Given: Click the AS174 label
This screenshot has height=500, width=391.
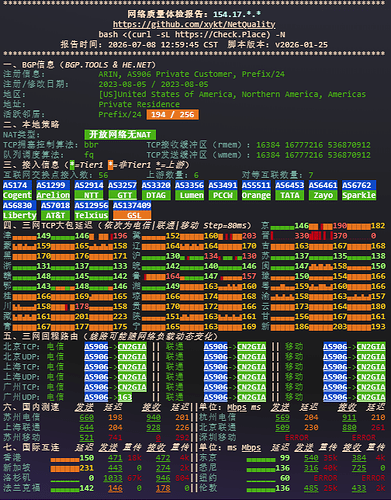Looking at the screenshot, I should click(x=17, y=185).
